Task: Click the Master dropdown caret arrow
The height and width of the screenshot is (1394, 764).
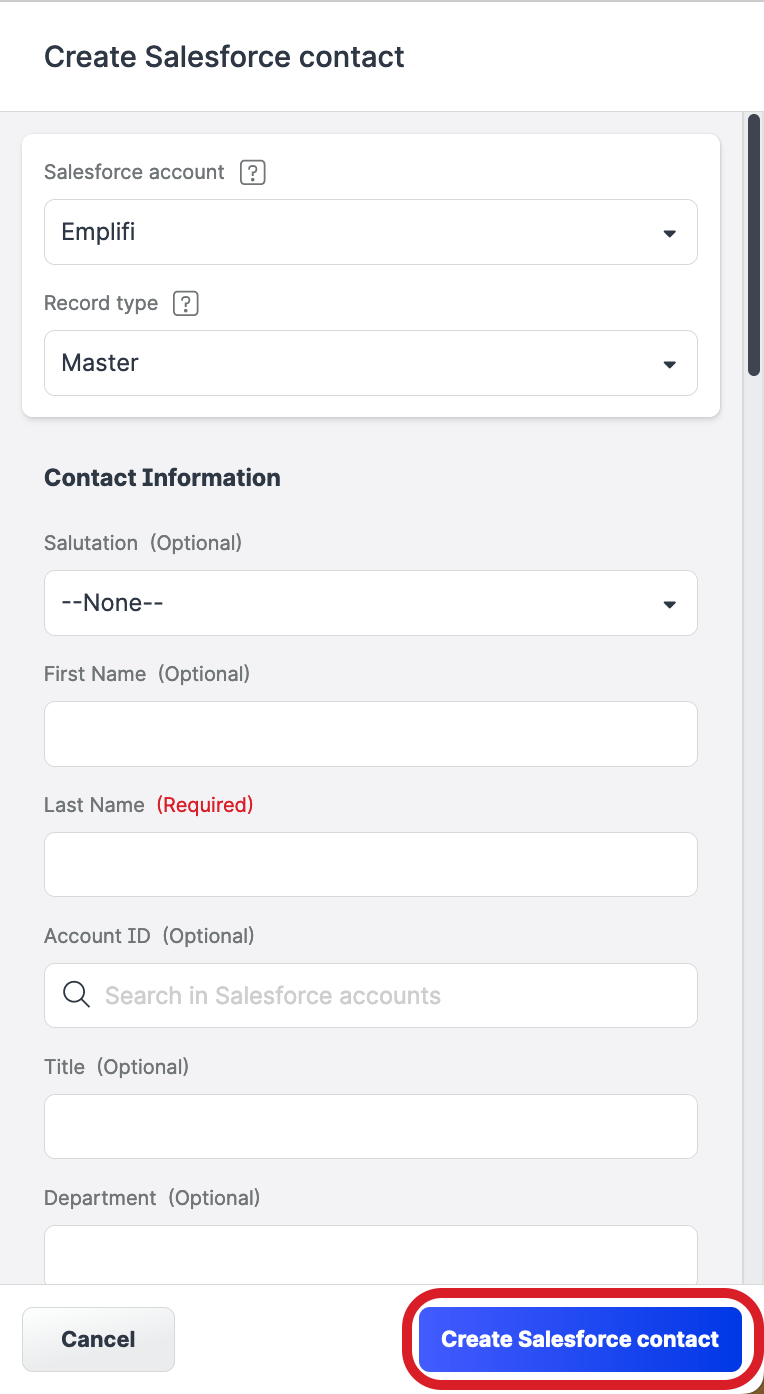Action: coord(670,364)
